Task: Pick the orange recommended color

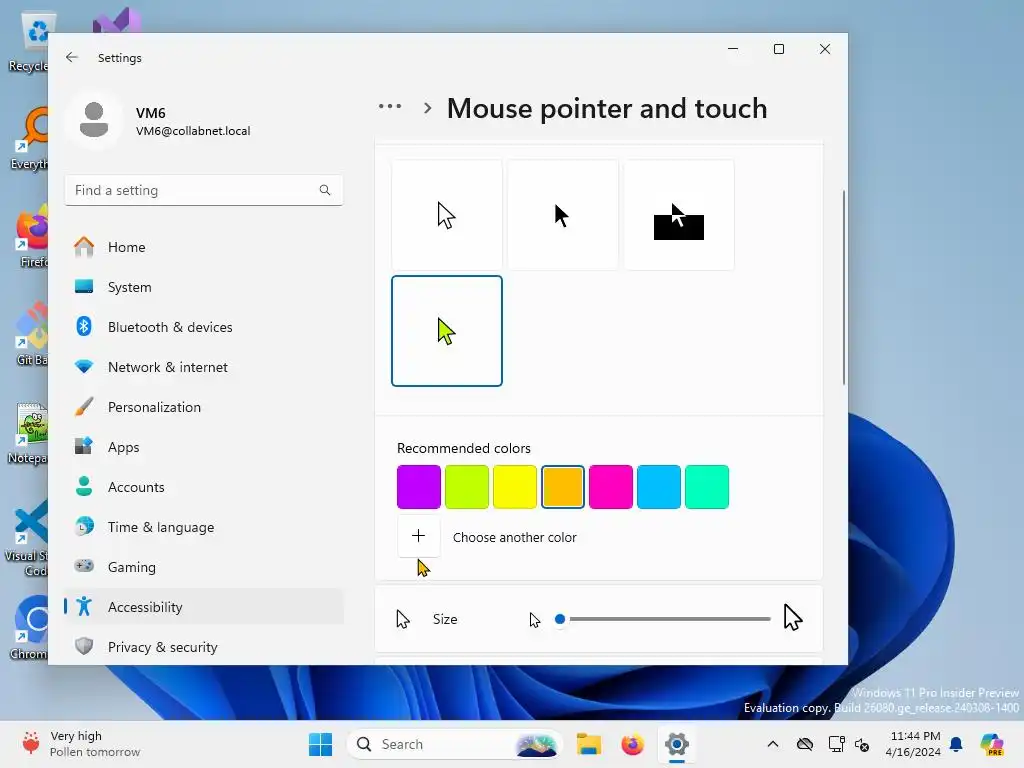Action: (563, 487)
